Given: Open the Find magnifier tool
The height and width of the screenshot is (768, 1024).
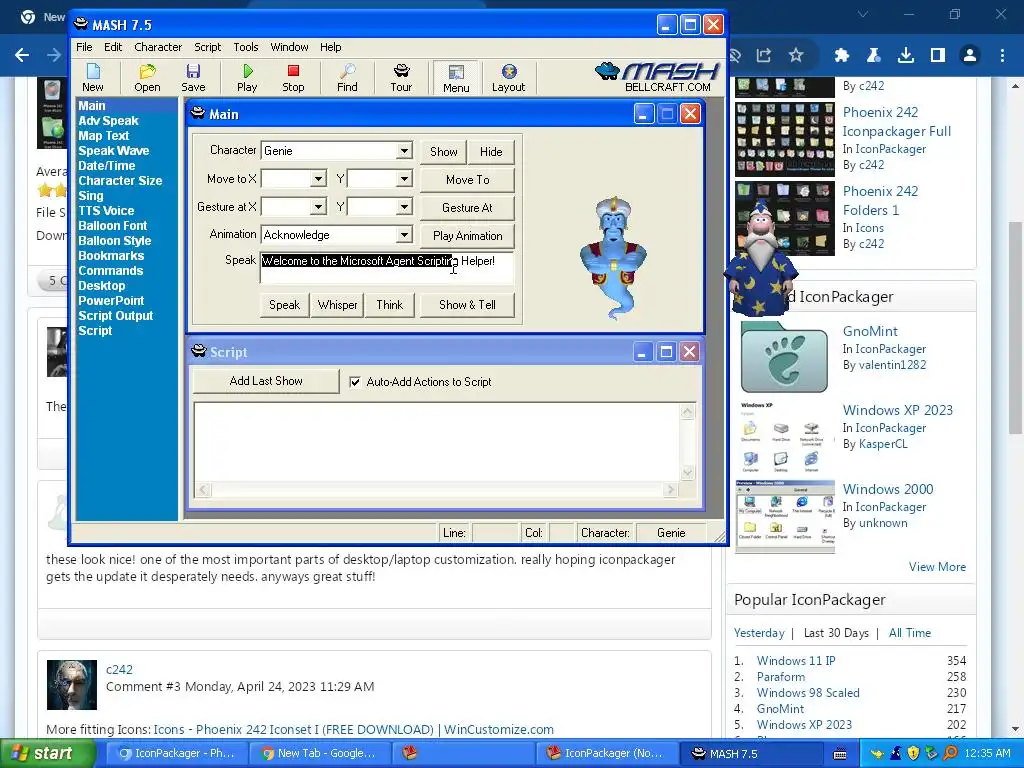Looking at the screenshot, I should pos(347,78).
